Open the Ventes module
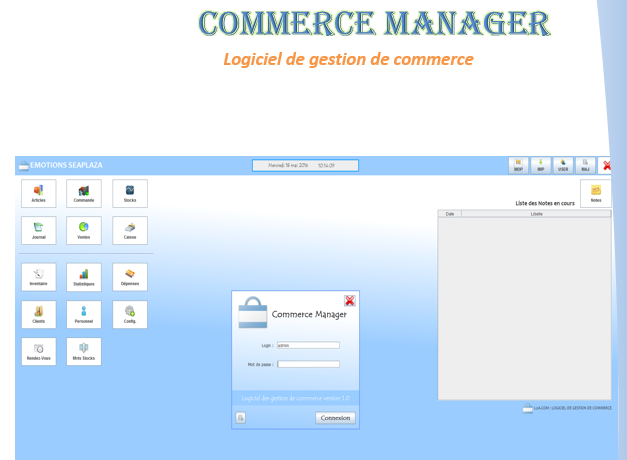 (x=84, y=230)
